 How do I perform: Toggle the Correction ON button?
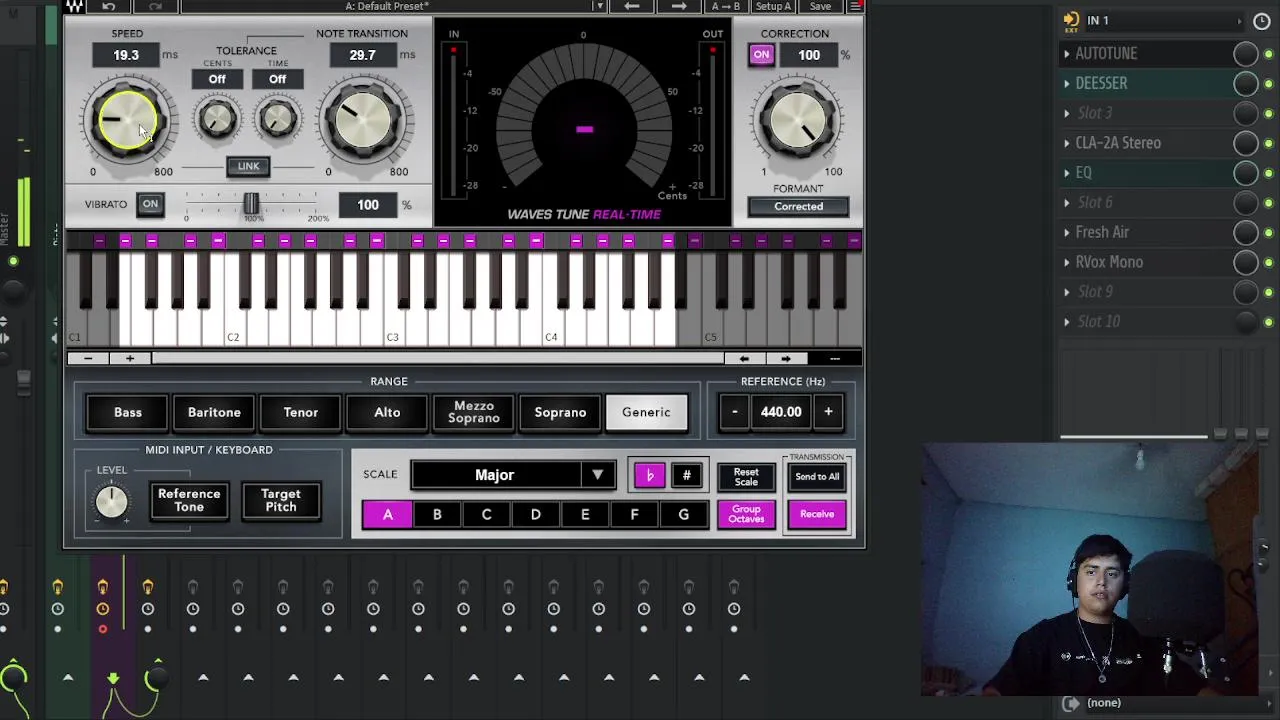tap(762, 55)
